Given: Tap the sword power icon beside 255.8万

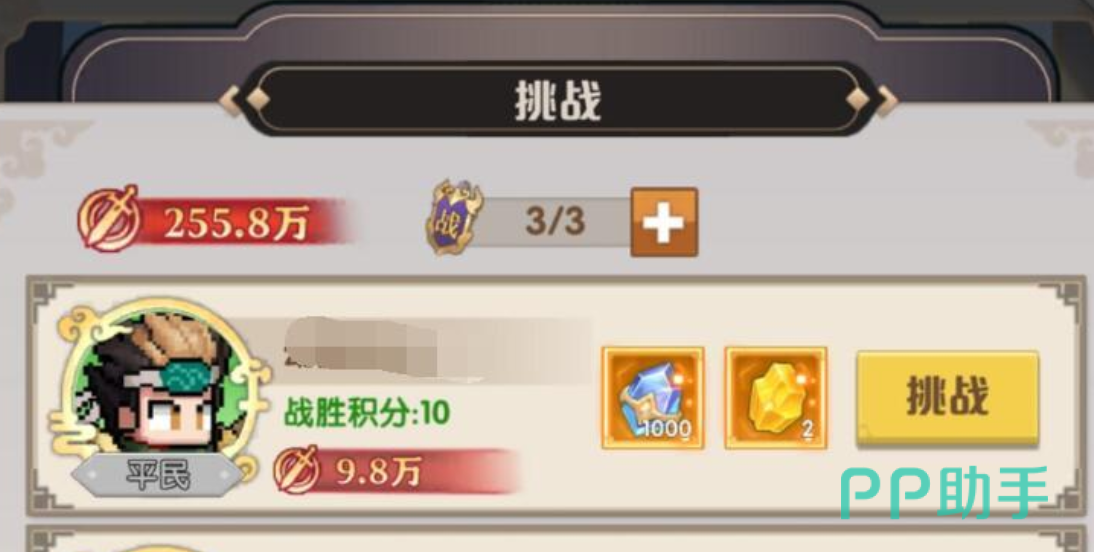Looking at the screenshot, I should coord(109,218).
